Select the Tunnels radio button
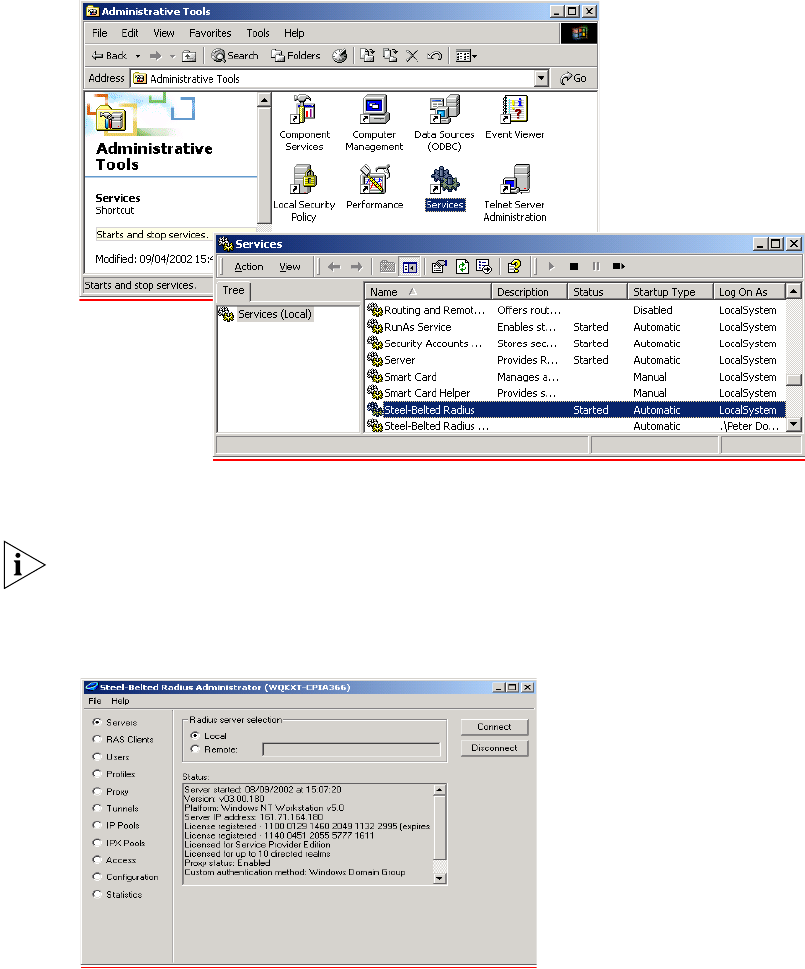The height and width of the screenshot is (969, 805). 97,808
